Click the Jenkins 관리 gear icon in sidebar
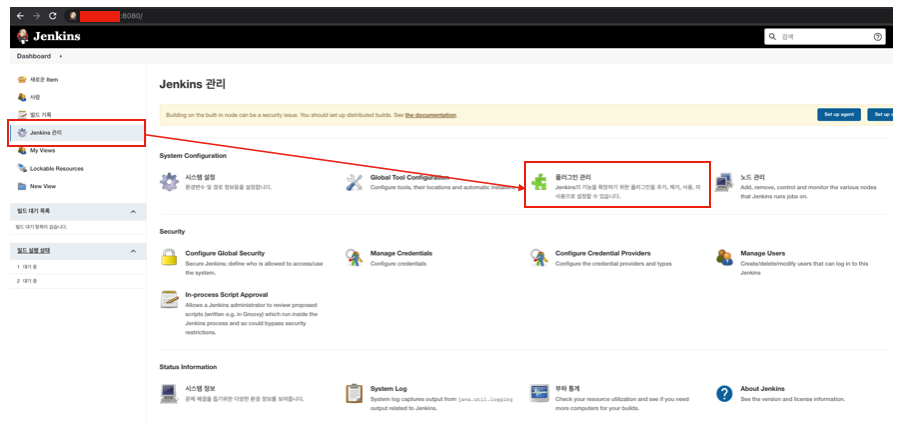 [22, 133]
